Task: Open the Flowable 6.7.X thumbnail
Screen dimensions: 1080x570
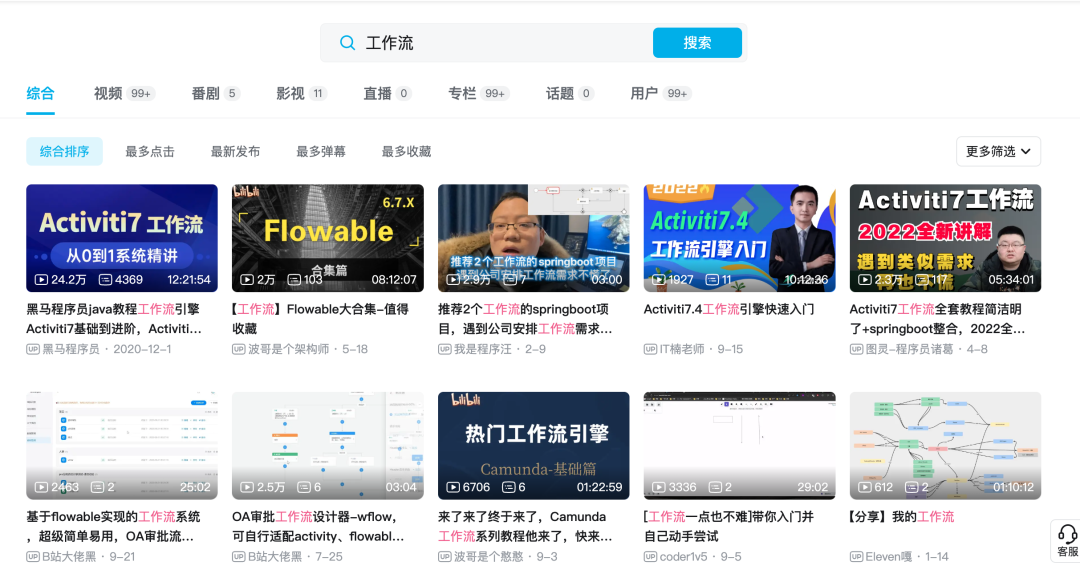Action: (x=328, y=238)
